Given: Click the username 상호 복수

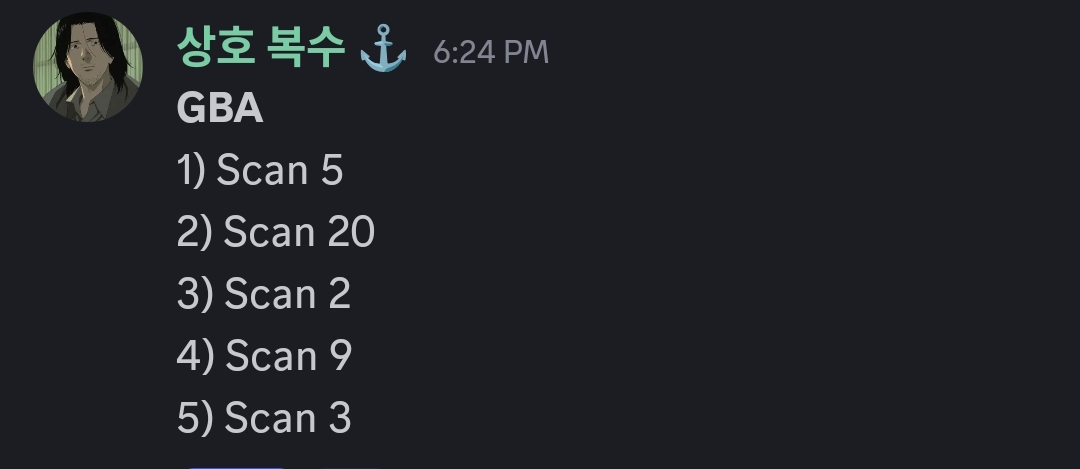Looking at the screenshot, I should [x=261, y=47].
